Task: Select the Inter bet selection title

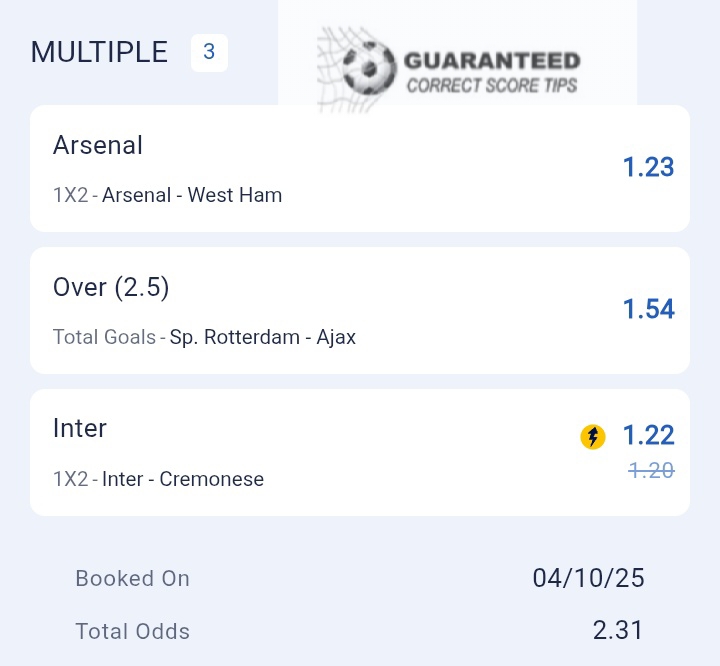Action: pos(80,428)
